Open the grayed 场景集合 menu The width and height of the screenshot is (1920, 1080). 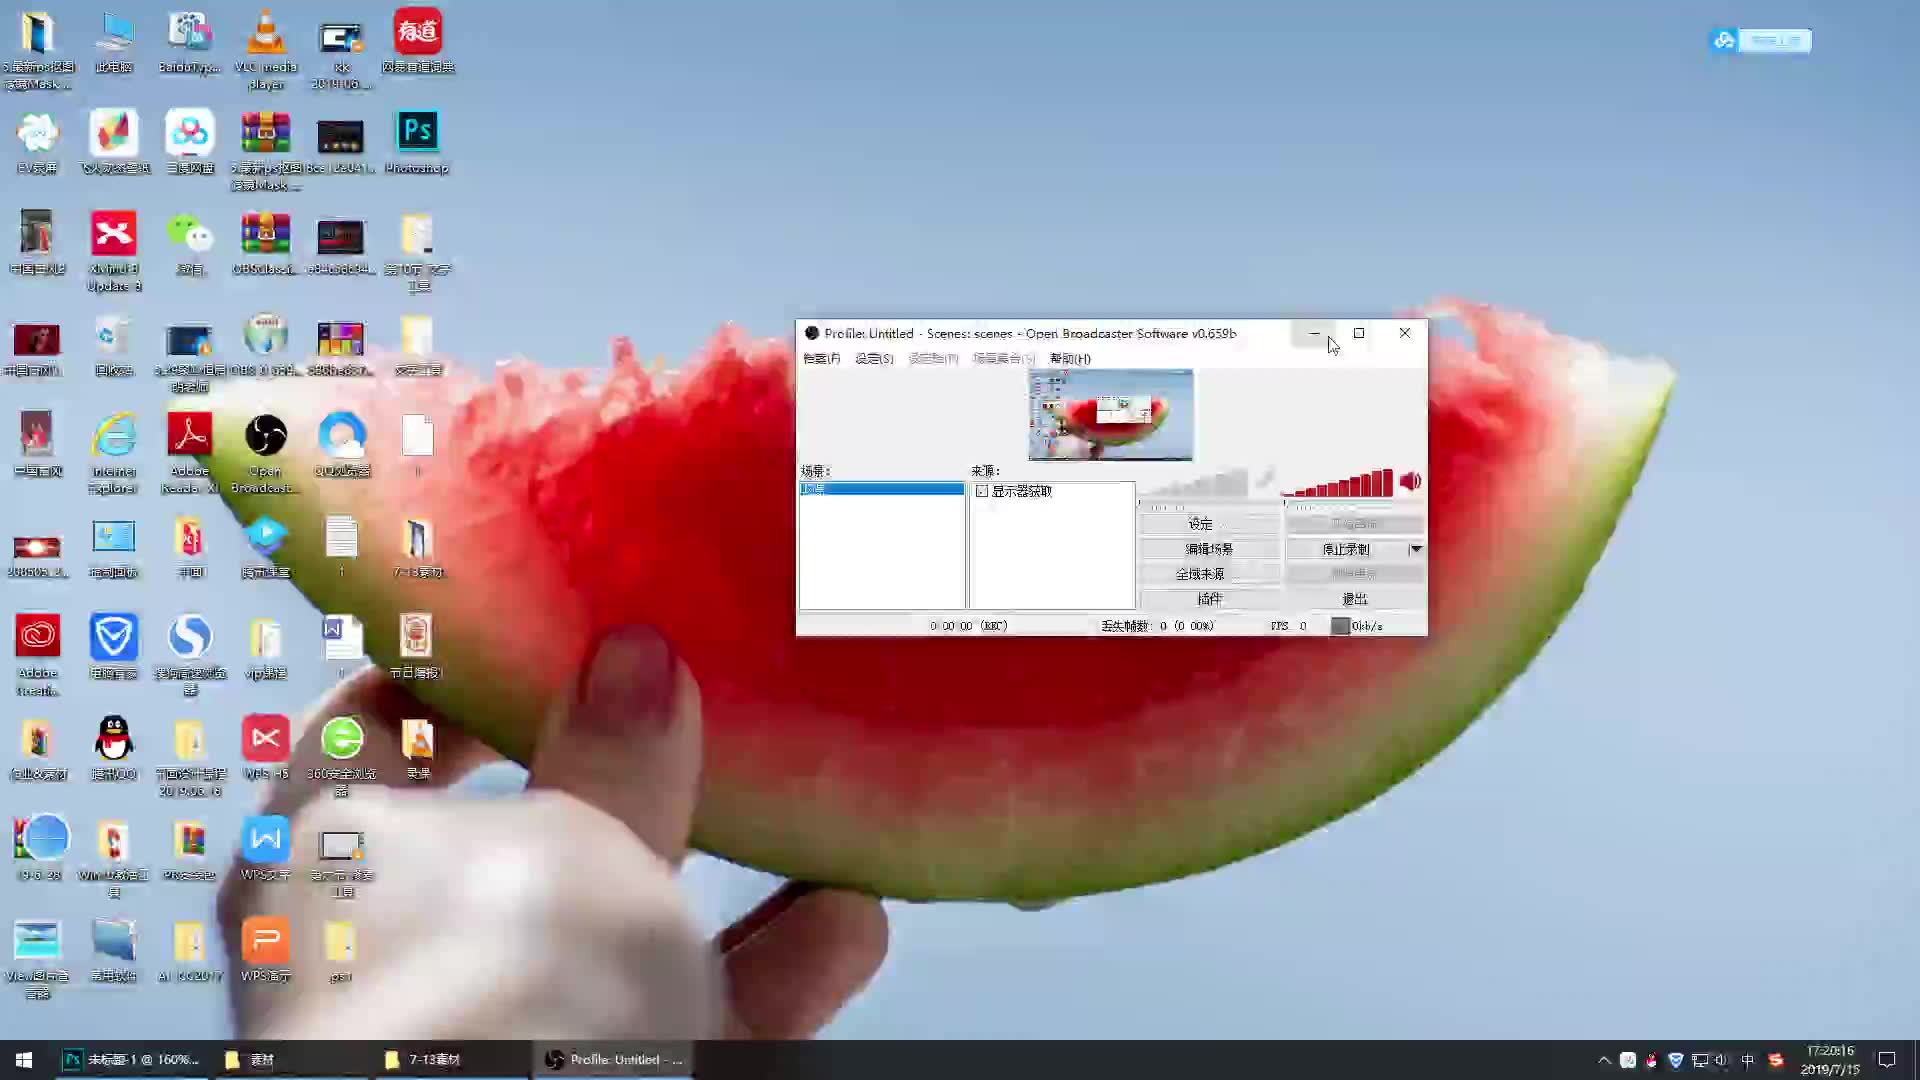click(1004, 358)
